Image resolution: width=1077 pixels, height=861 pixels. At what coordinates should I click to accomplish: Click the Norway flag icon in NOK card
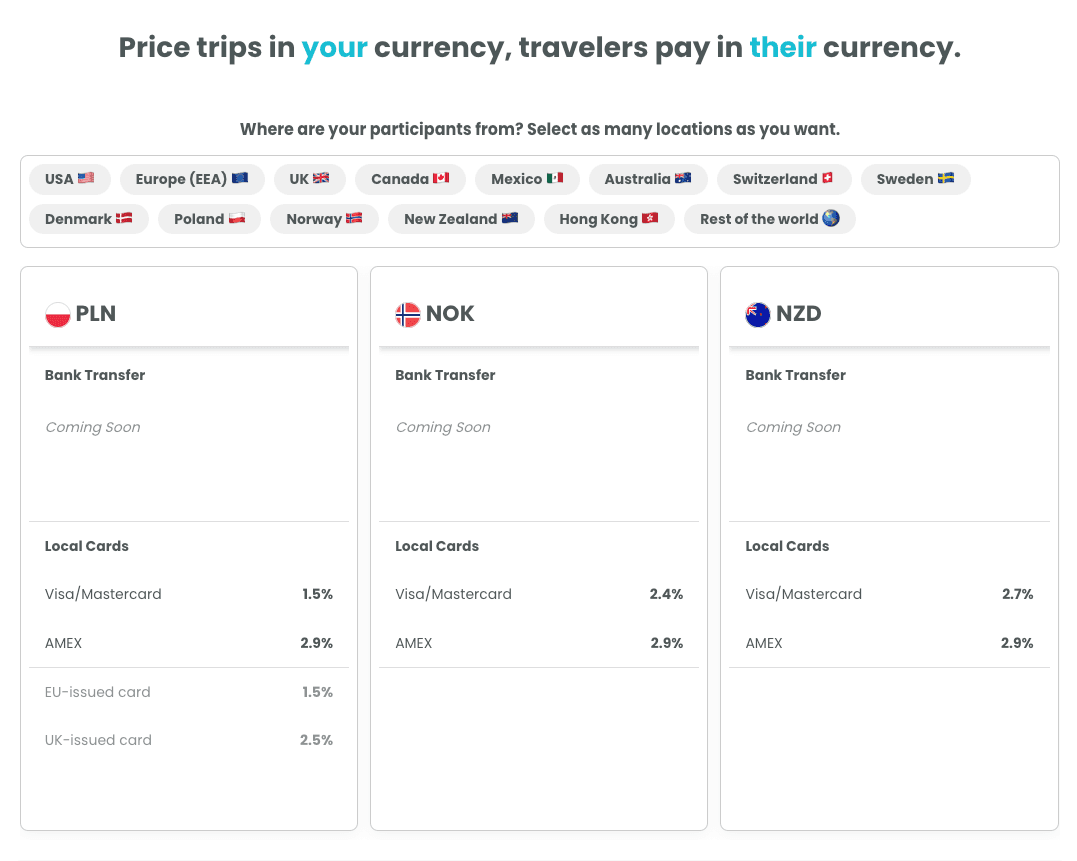408,314
